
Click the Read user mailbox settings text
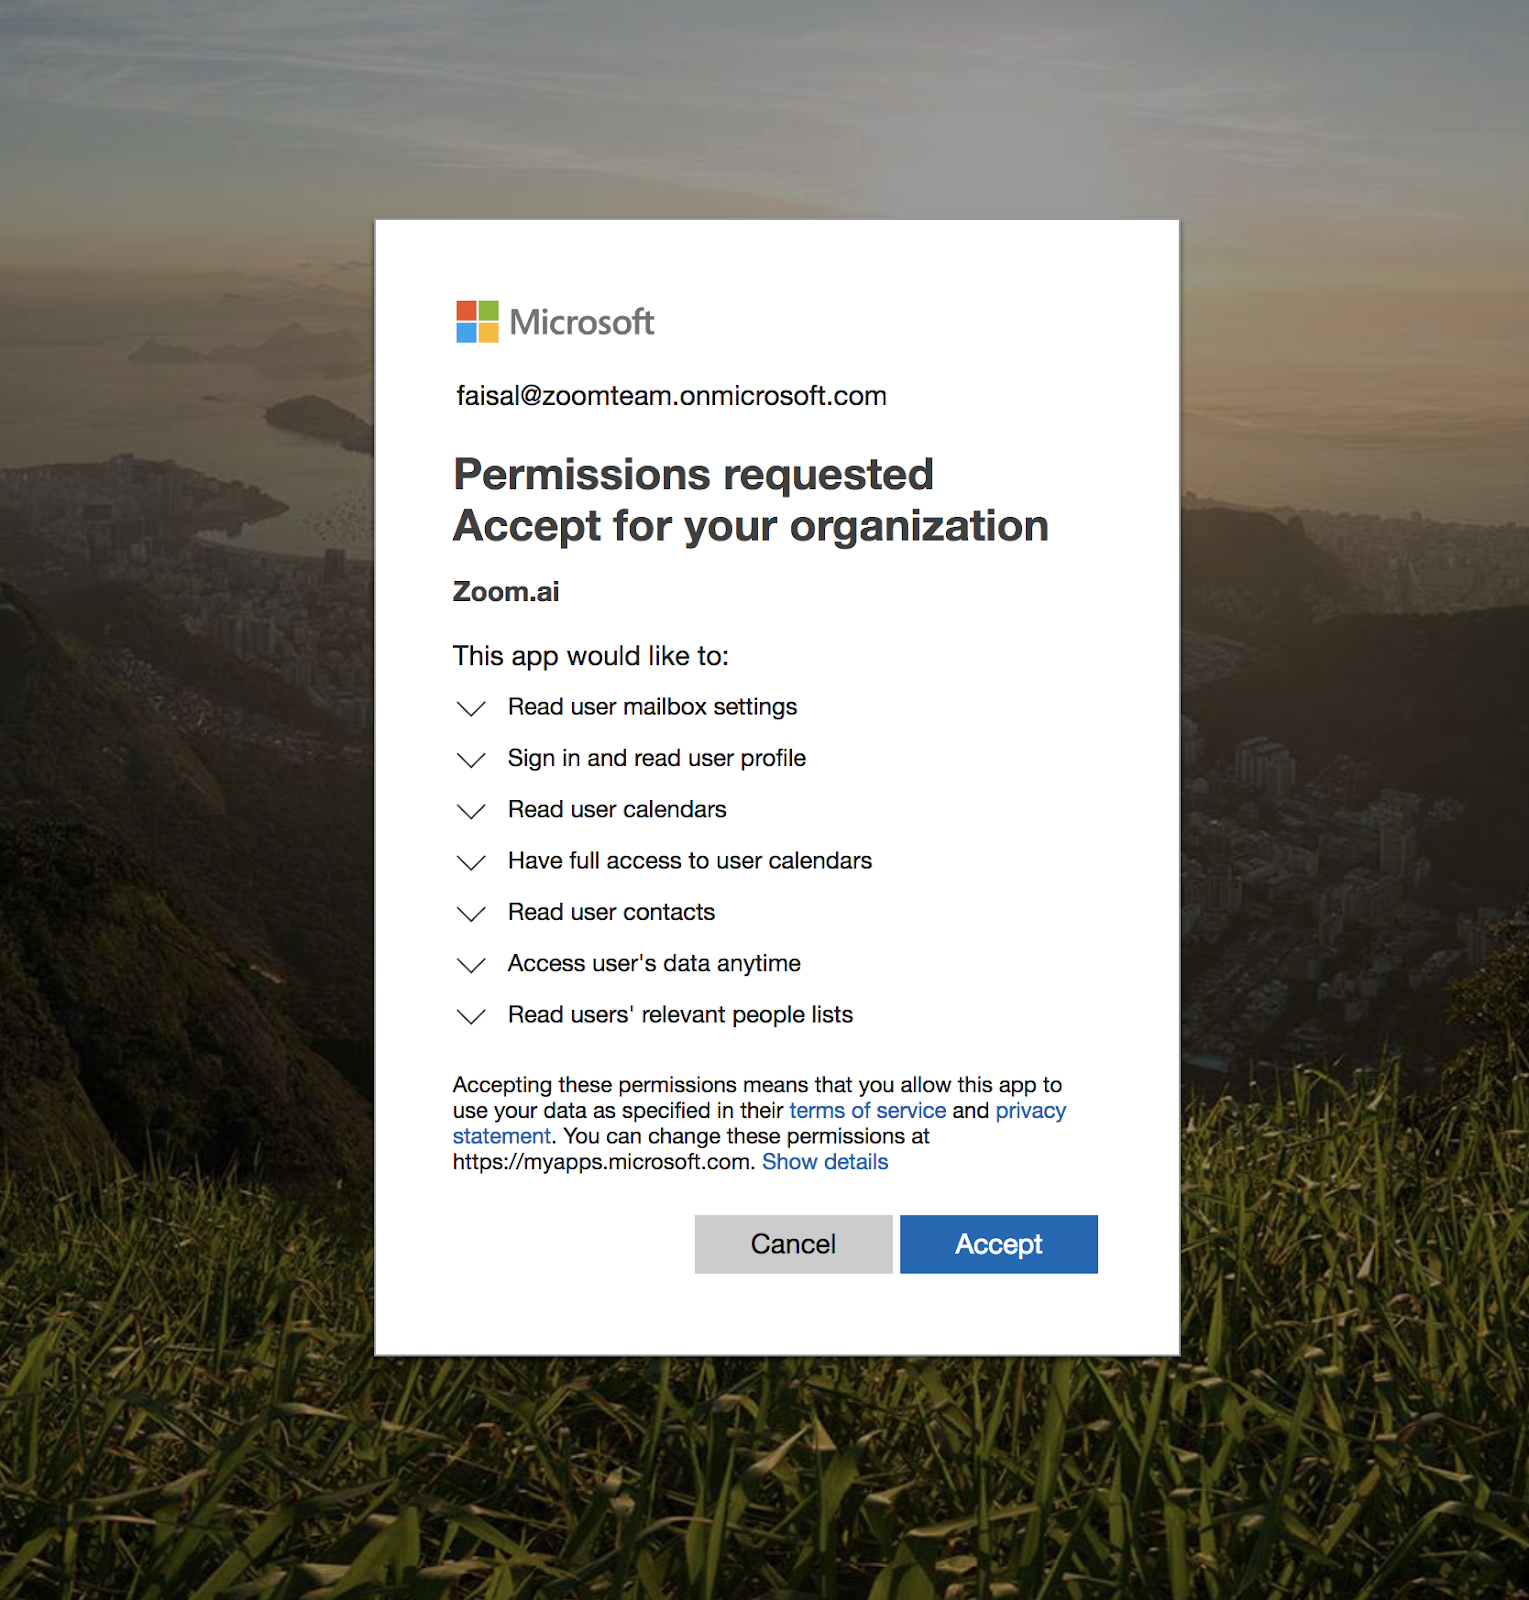(x=652, y=707)
